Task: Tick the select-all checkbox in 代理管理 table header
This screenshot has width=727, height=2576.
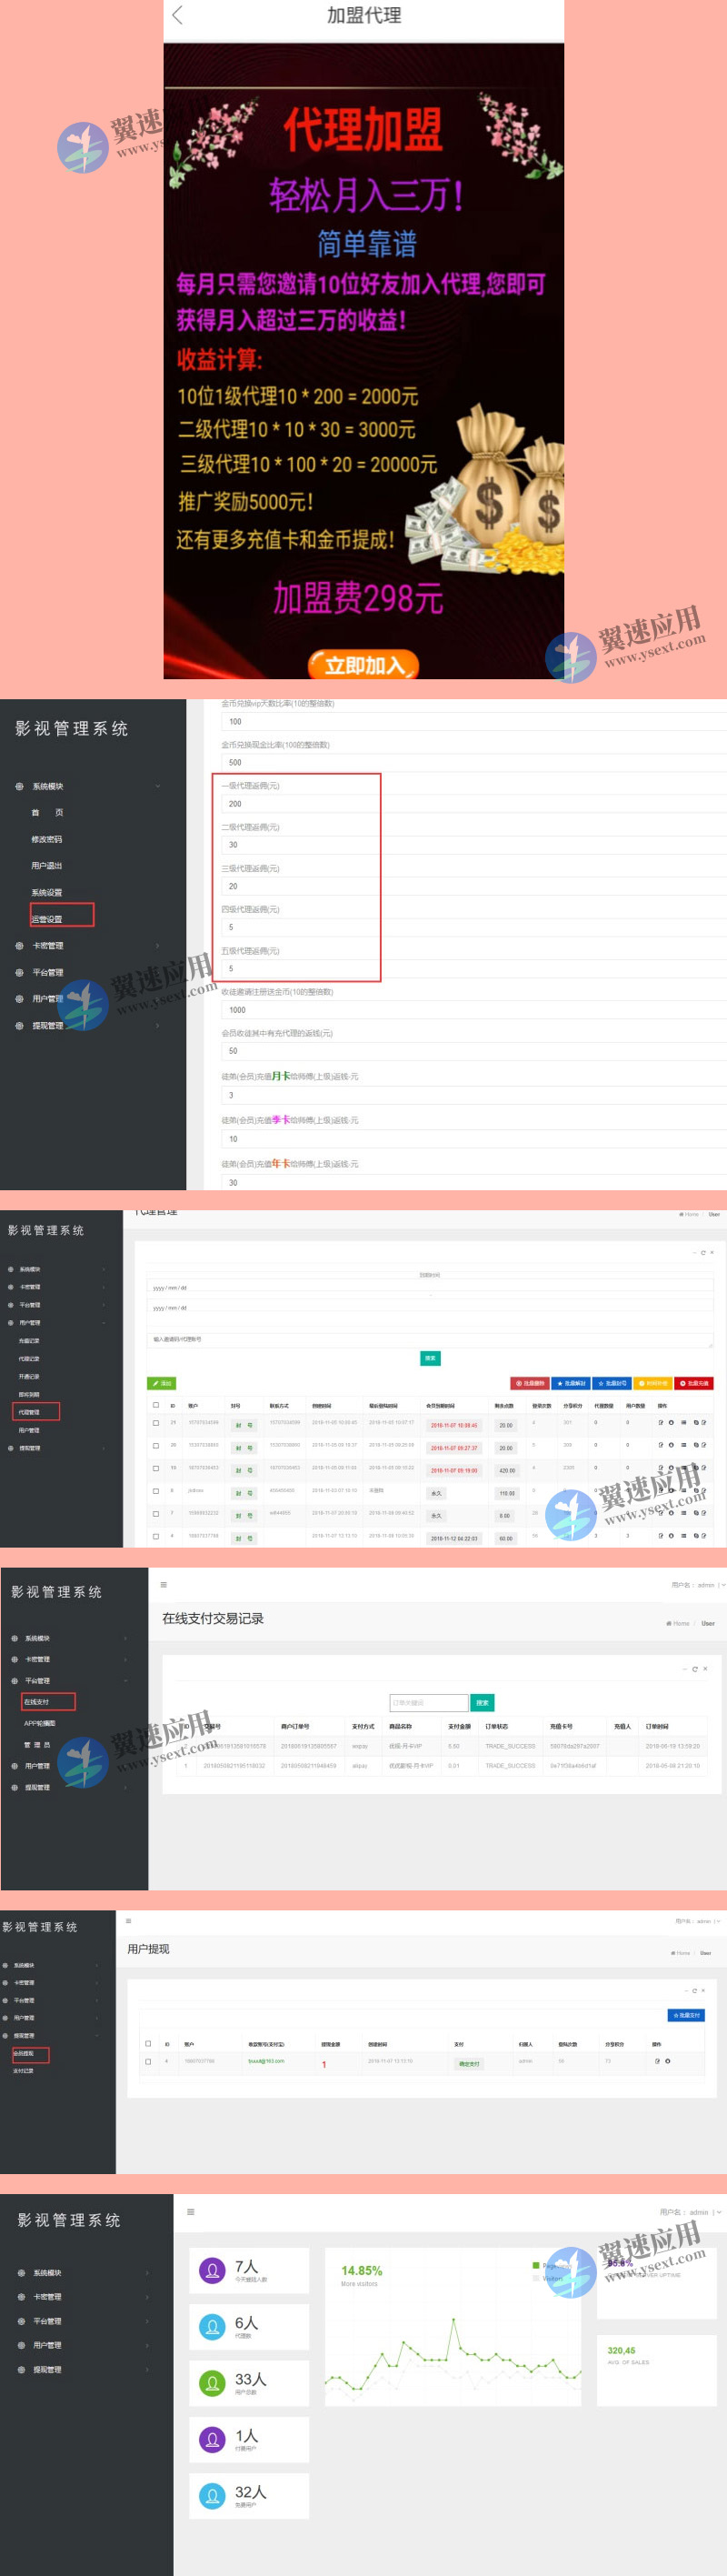Action: click(155, 1405)
